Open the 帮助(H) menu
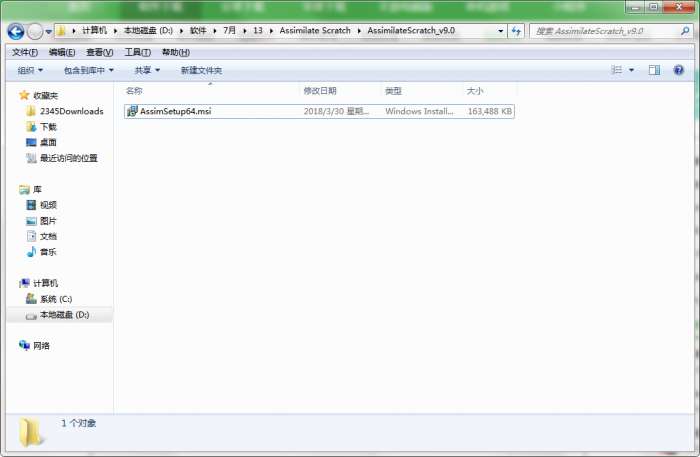The image size is (700, 457). point(175,52)
